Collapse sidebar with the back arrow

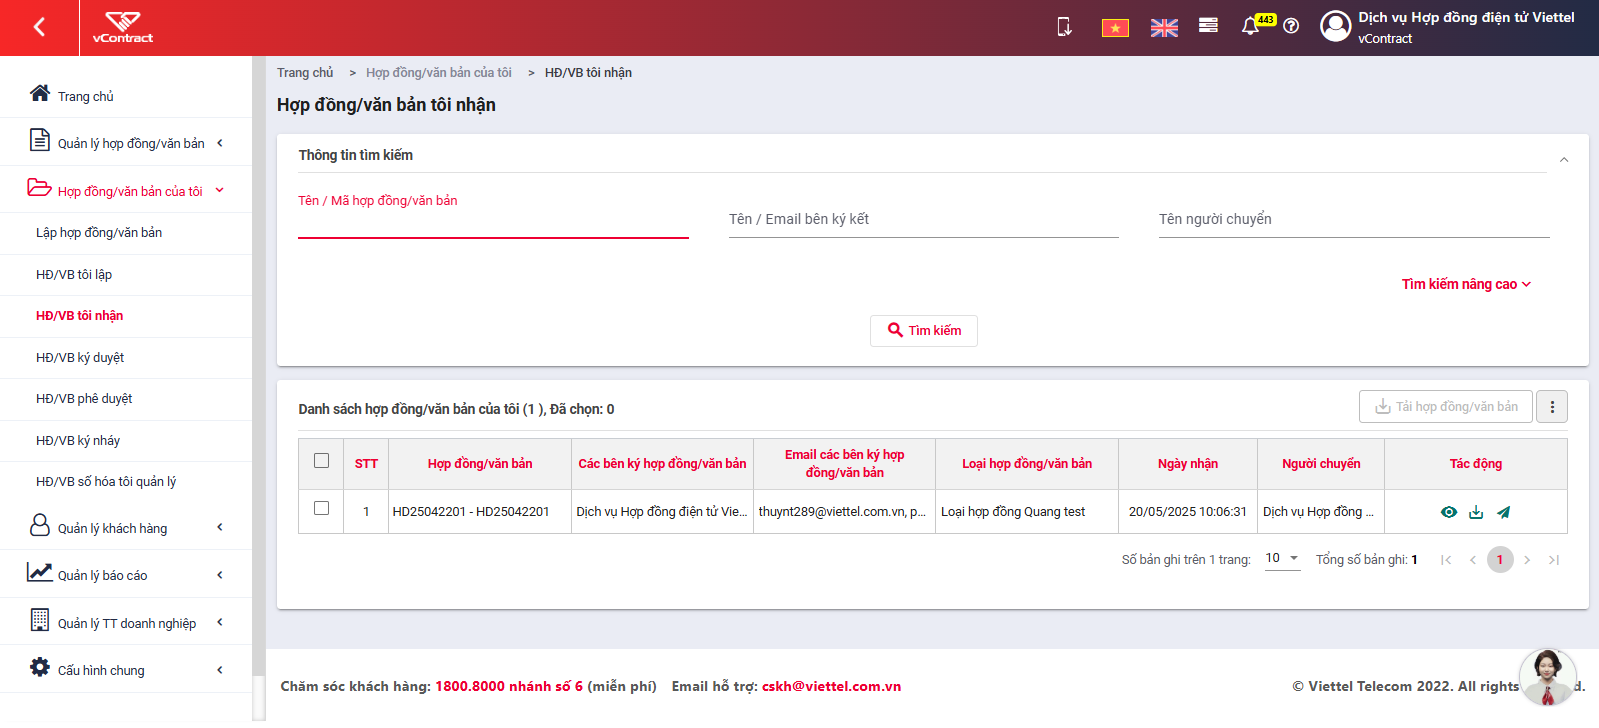[39, 27]
